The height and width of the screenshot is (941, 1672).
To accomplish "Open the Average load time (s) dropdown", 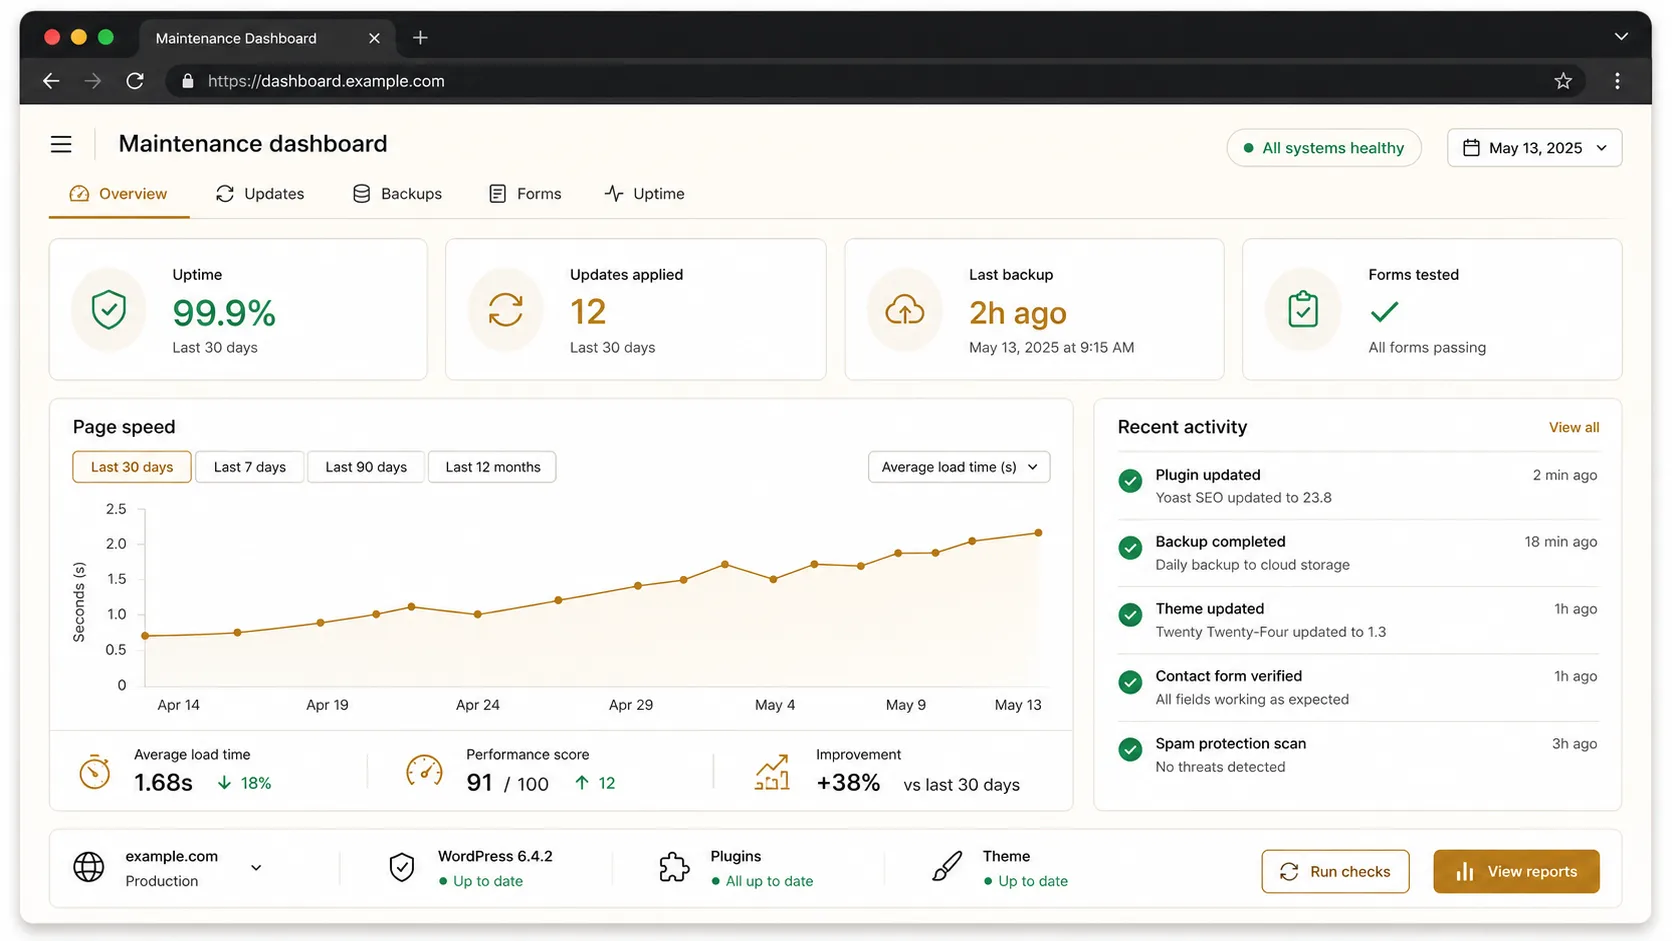I will [959, 467].
